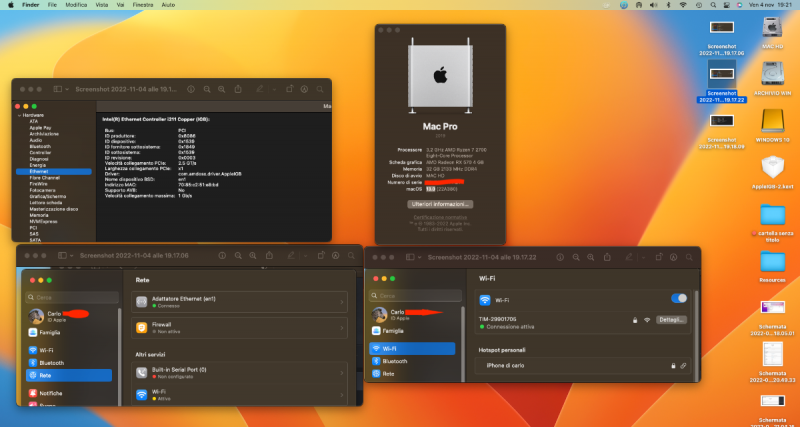This screenshot has height=427, width=800.
Task: Turn off the Wi-Fi switch in Screenshot 19.17.22
Action: pos(679,298)
